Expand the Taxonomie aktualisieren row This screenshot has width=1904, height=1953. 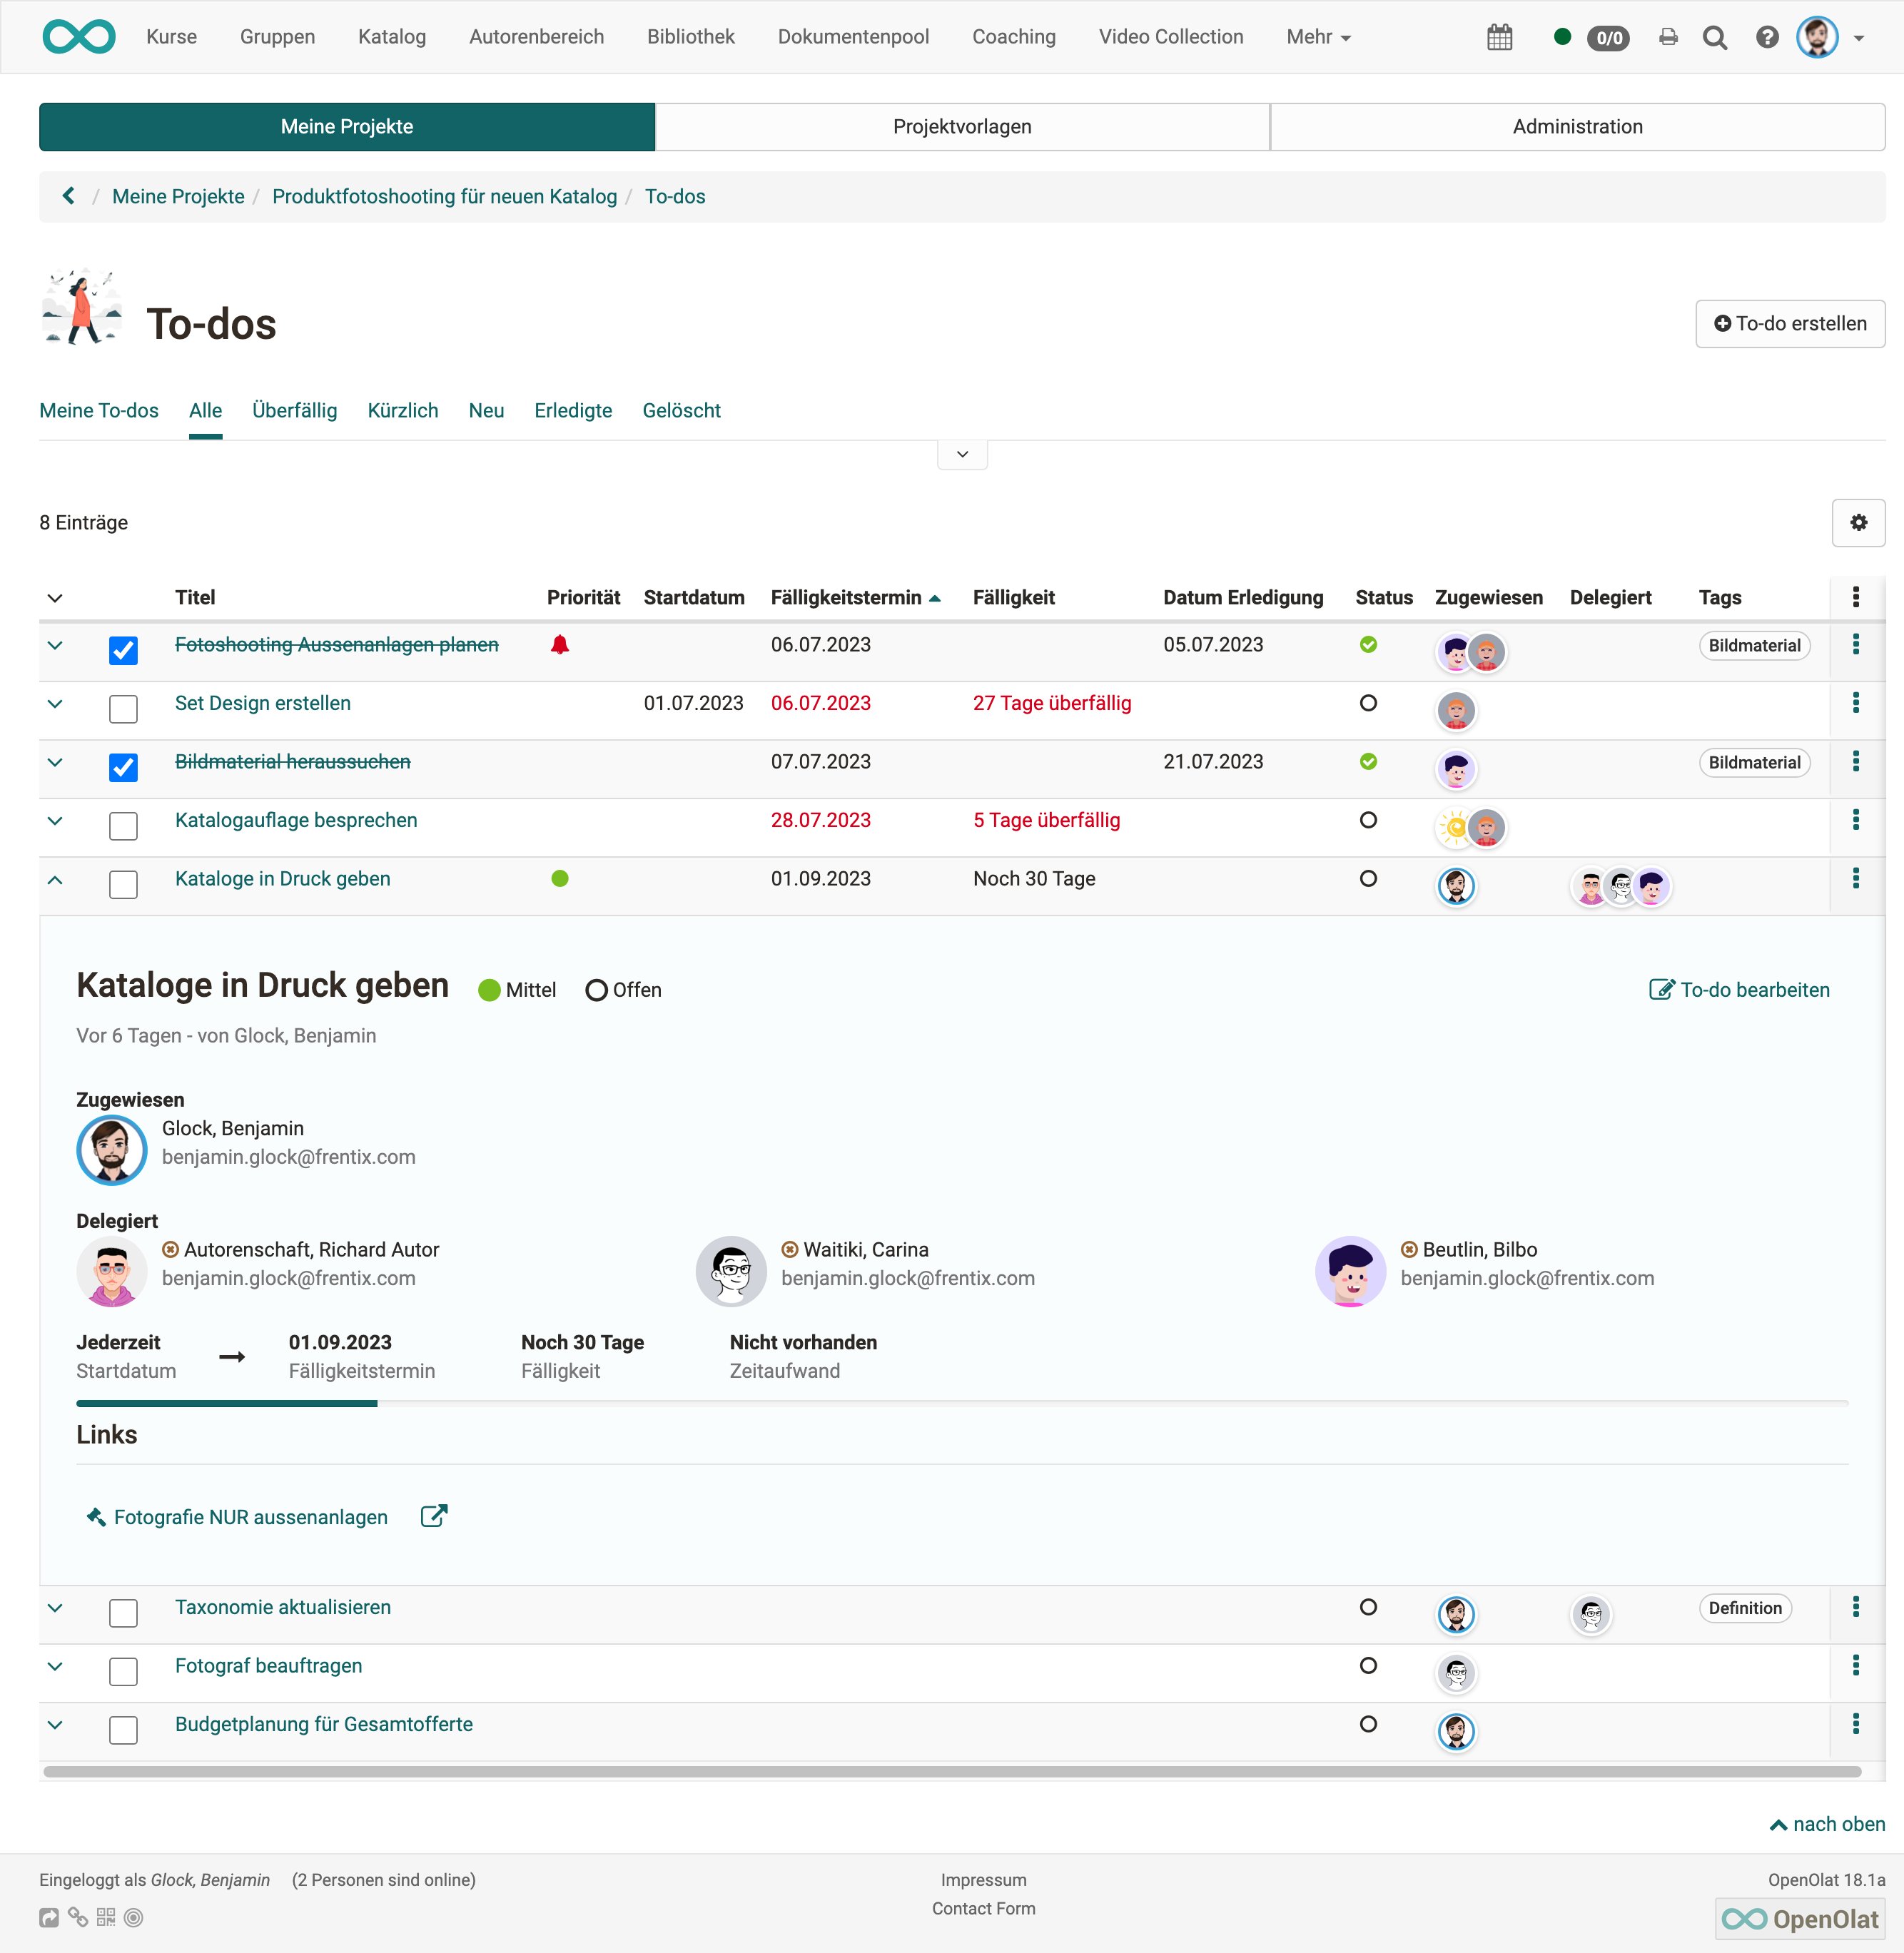pyautogui.click(x=55, y=1609)
